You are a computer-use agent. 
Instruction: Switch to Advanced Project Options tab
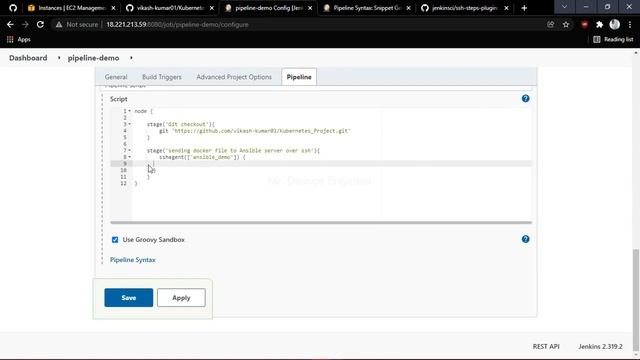[234, 77]
